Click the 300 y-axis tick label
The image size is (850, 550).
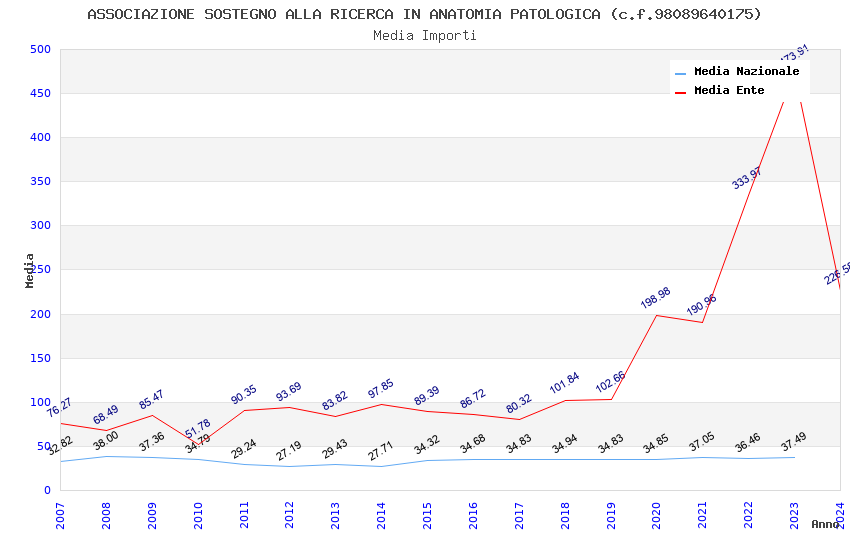point(40,225)
